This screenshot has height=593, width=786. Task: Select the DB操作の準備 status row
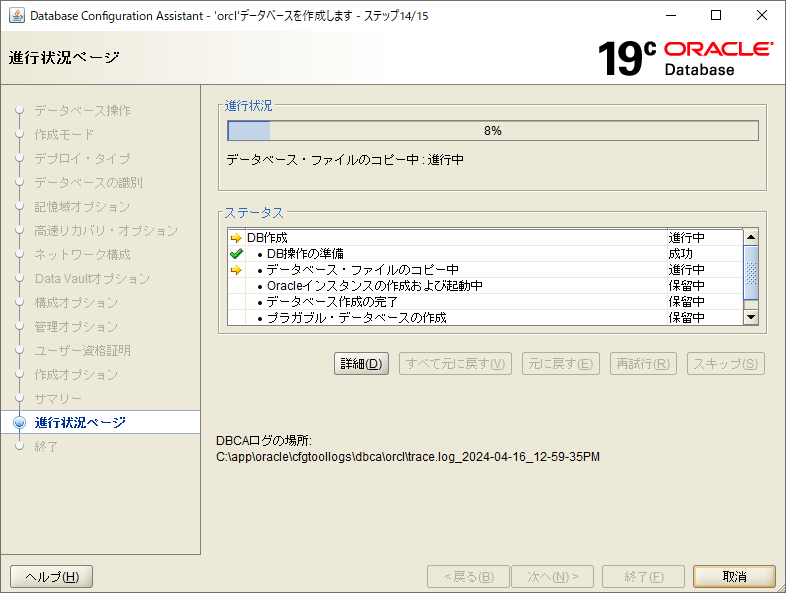485,254
